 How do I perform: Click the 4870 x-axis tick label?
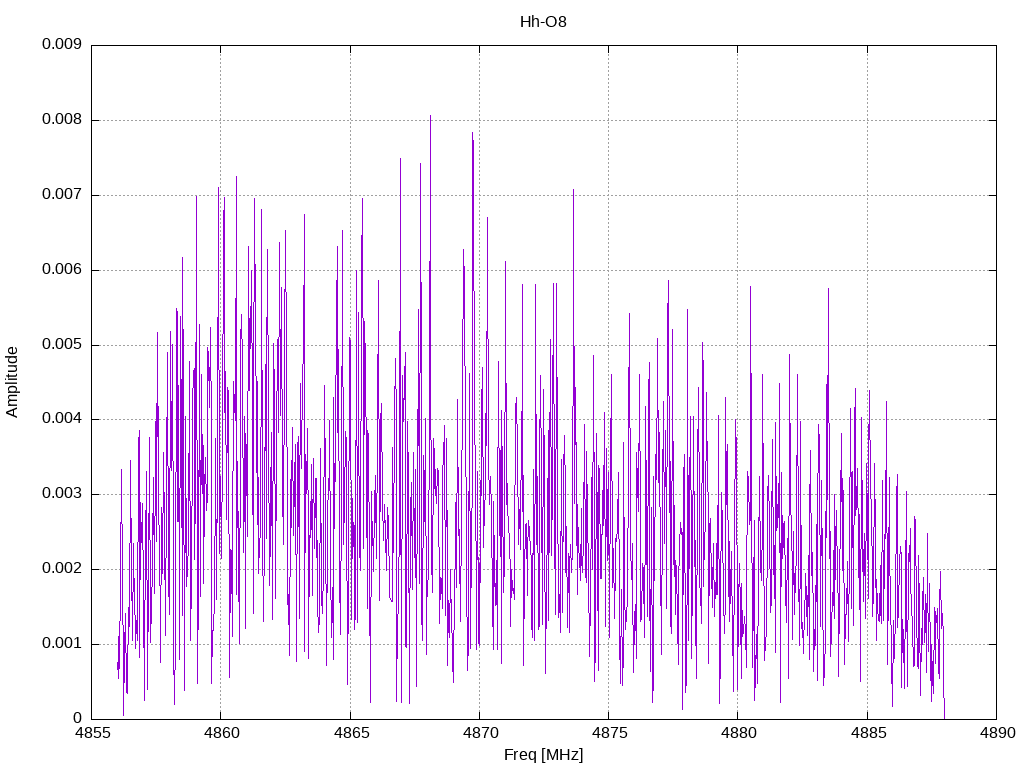[479, 733]
